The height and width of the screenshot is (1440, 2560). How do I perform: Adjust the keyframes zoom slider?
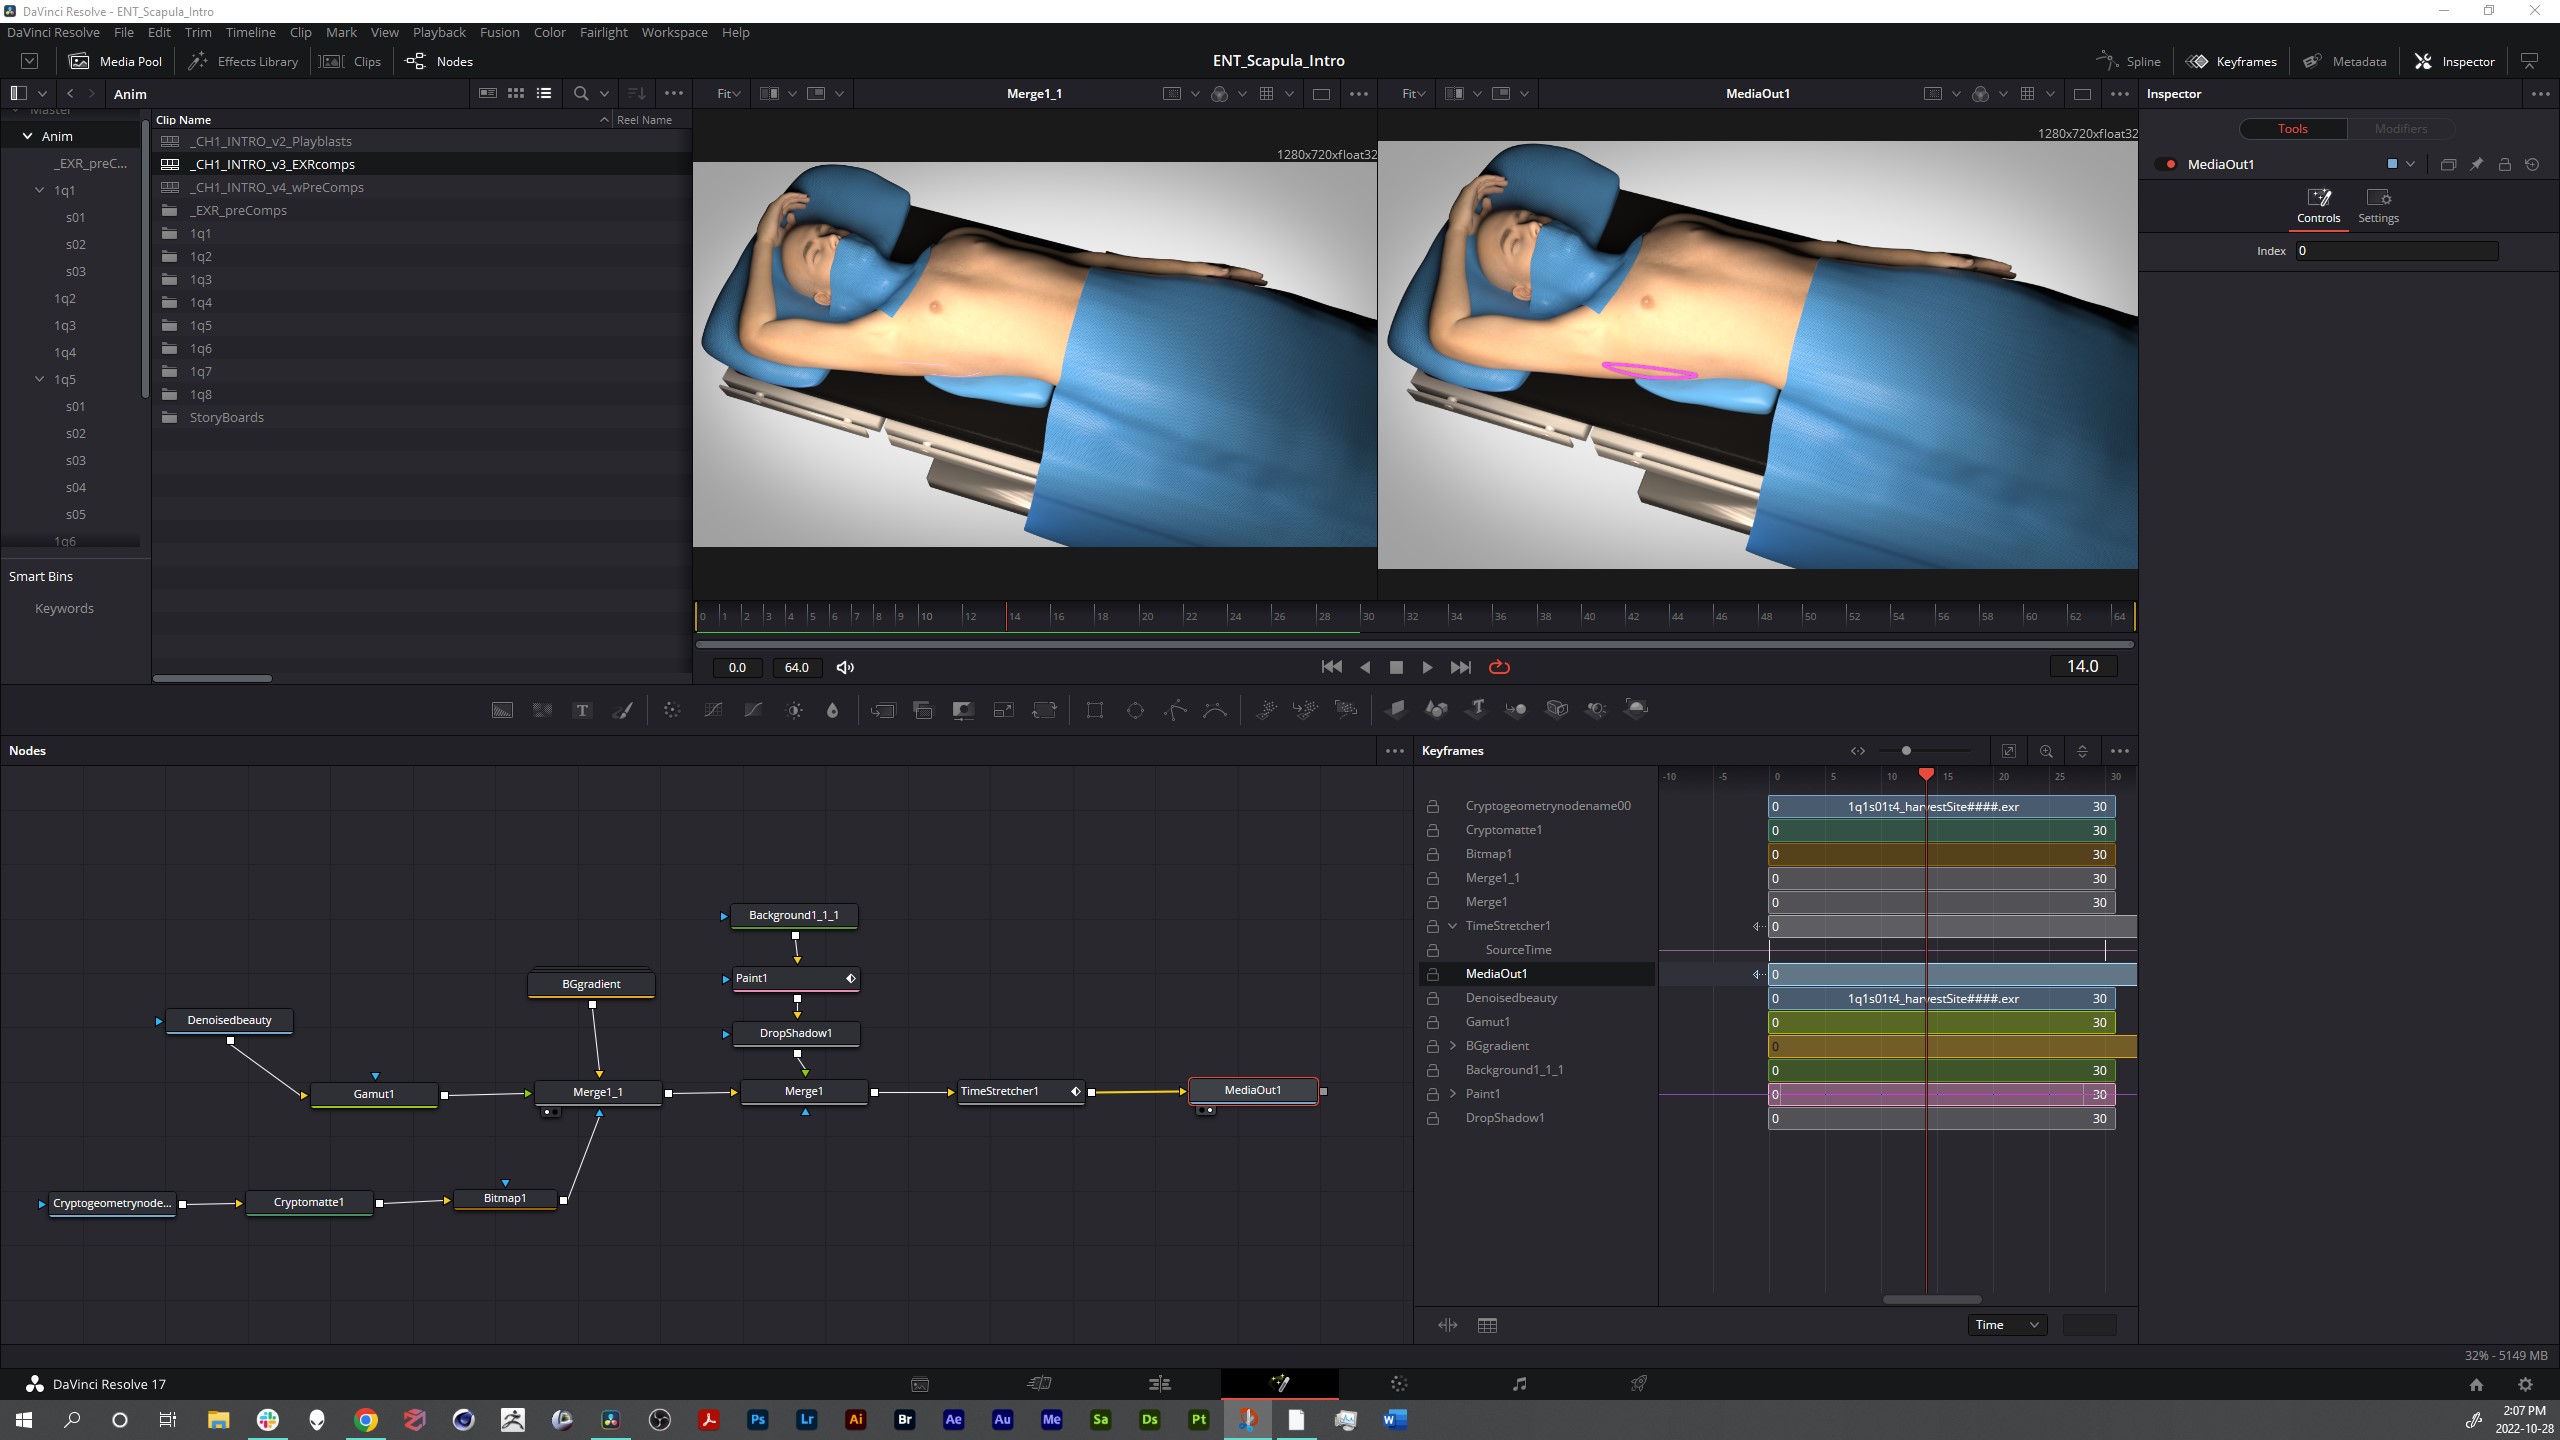pos(1906,751)
